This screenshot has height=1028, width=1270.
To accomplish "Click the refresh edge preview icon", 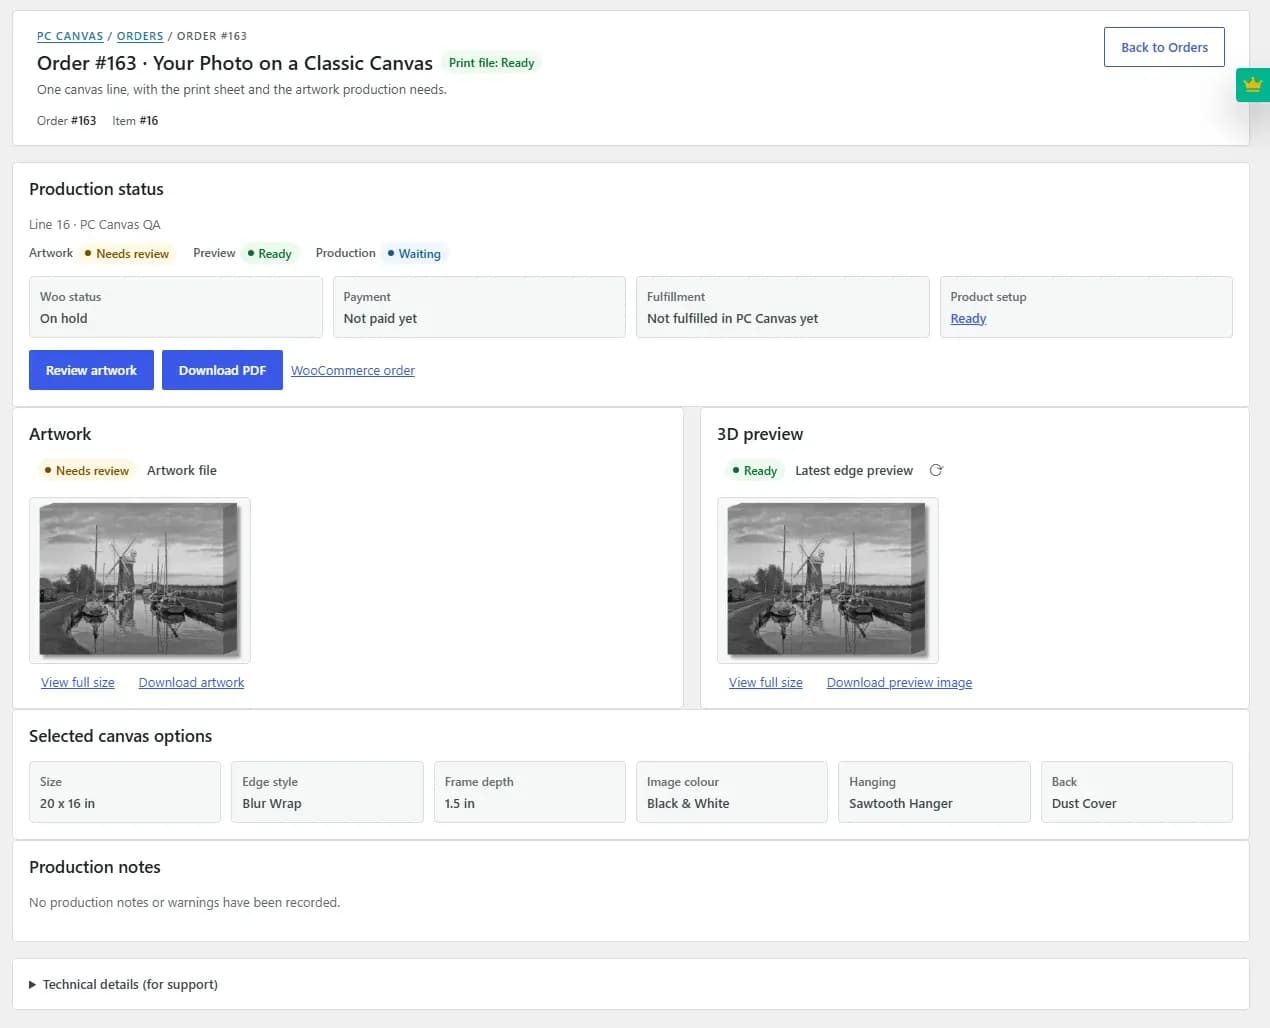I will pos(936,470).
